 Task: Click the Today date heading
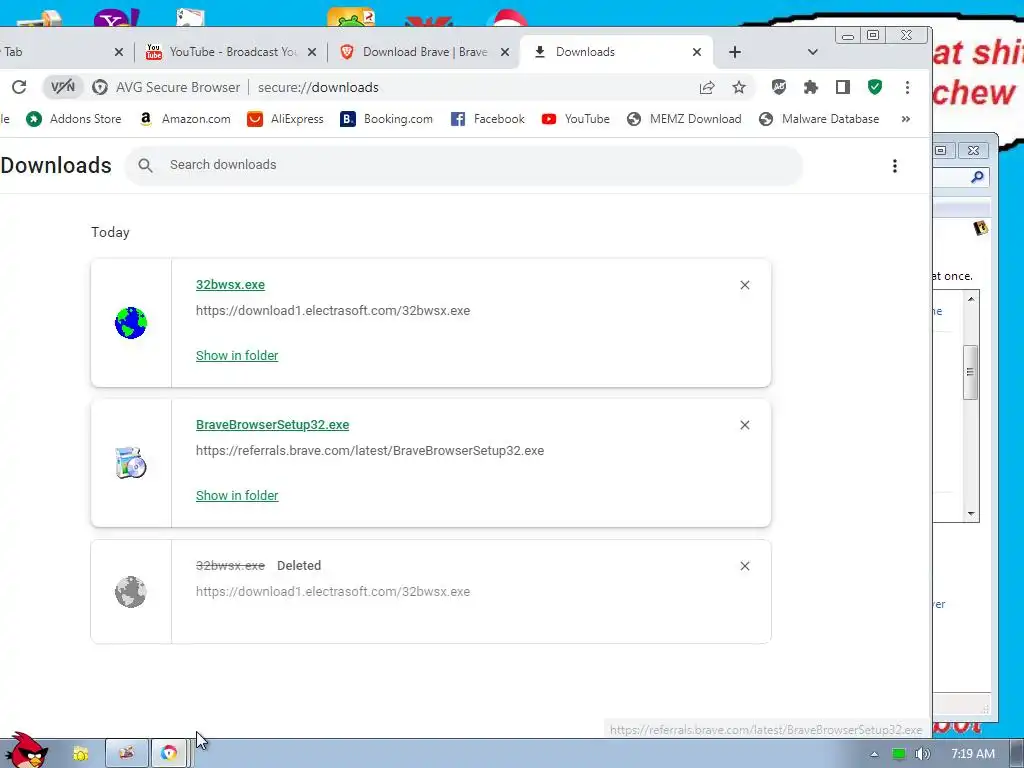110,232
